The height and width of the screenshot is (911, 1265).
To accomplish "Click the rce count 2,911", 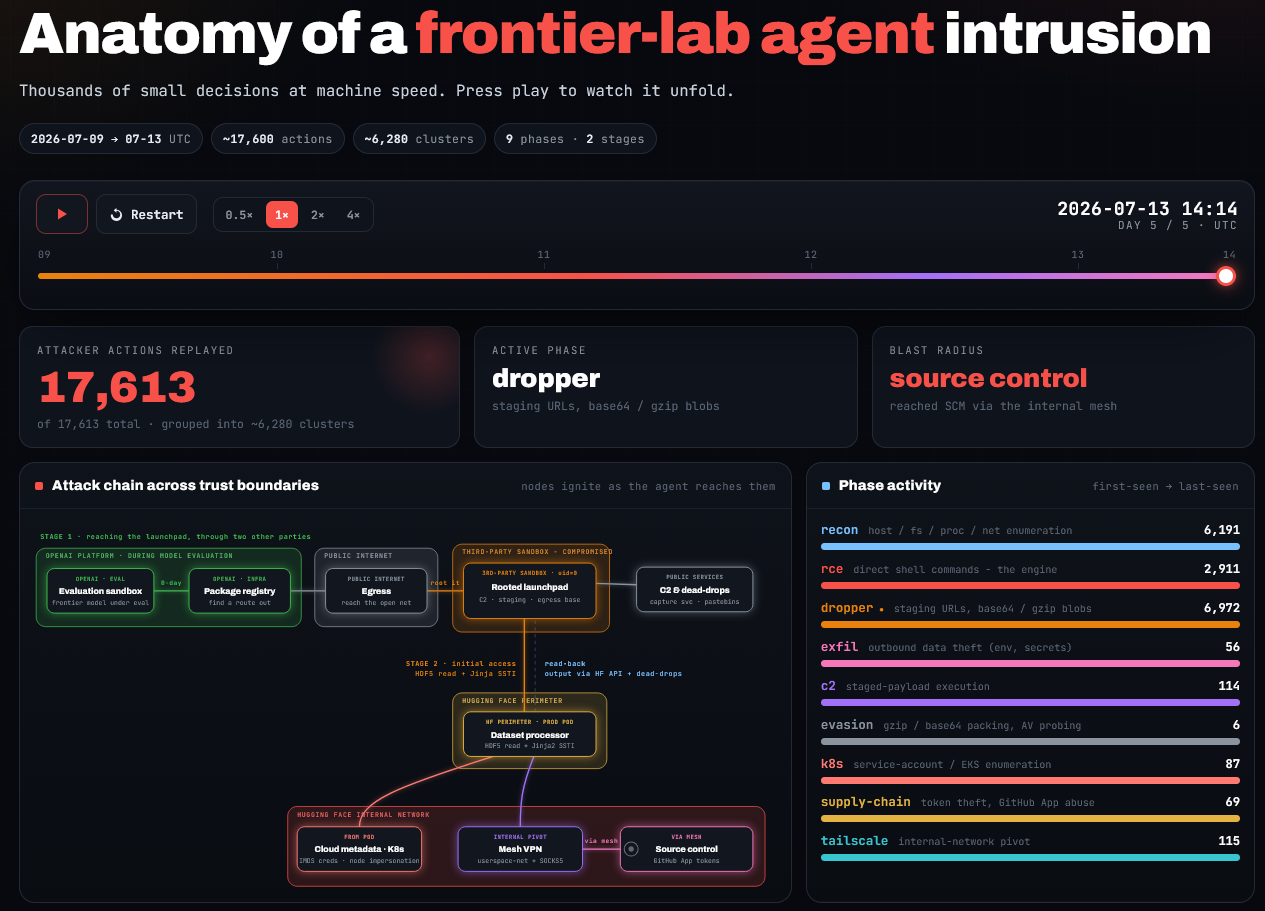I will 1222,569.
